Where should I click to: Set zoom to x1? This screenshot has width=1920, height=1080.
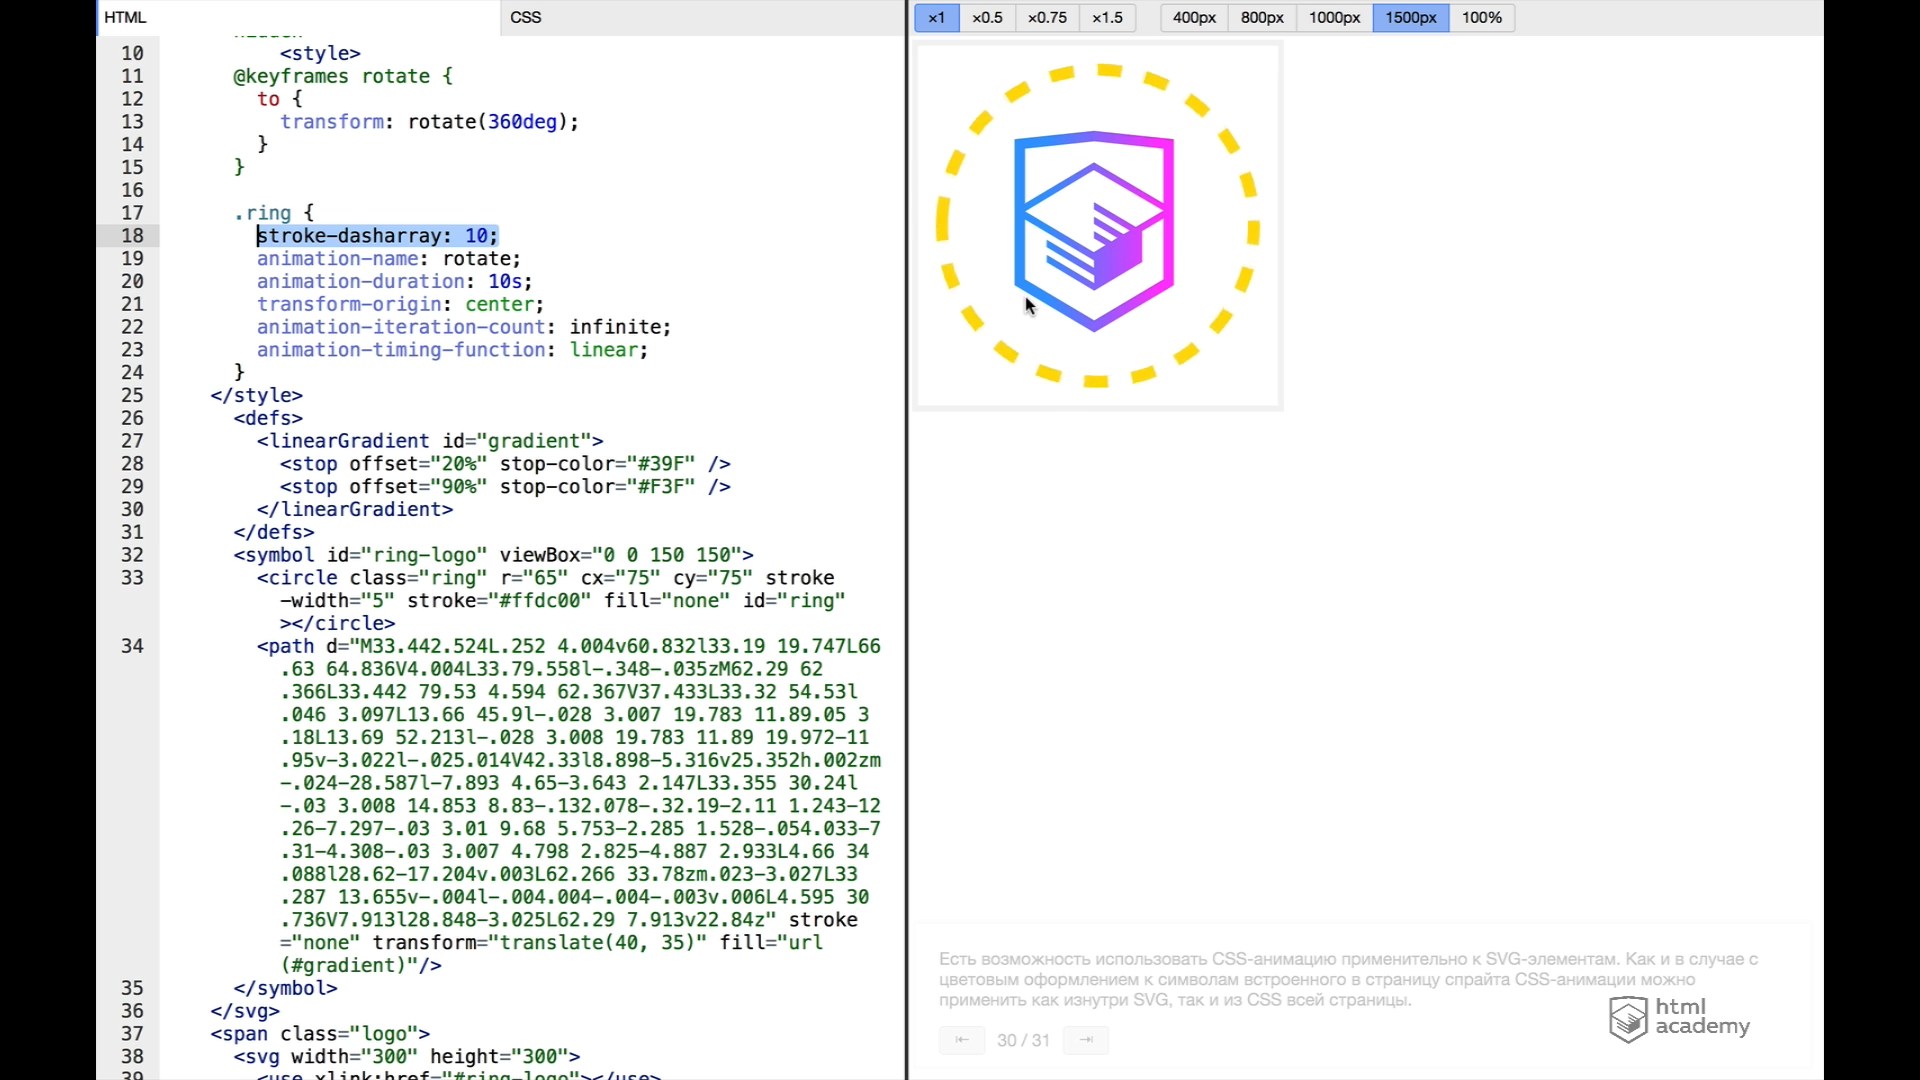pyautogui.click(x=936, y=17)
